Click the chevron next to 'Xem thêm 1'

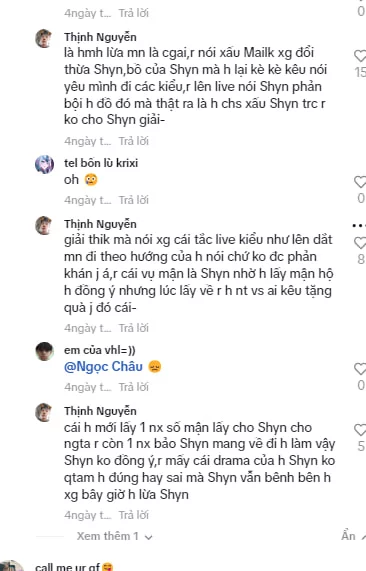click(148, 537)
